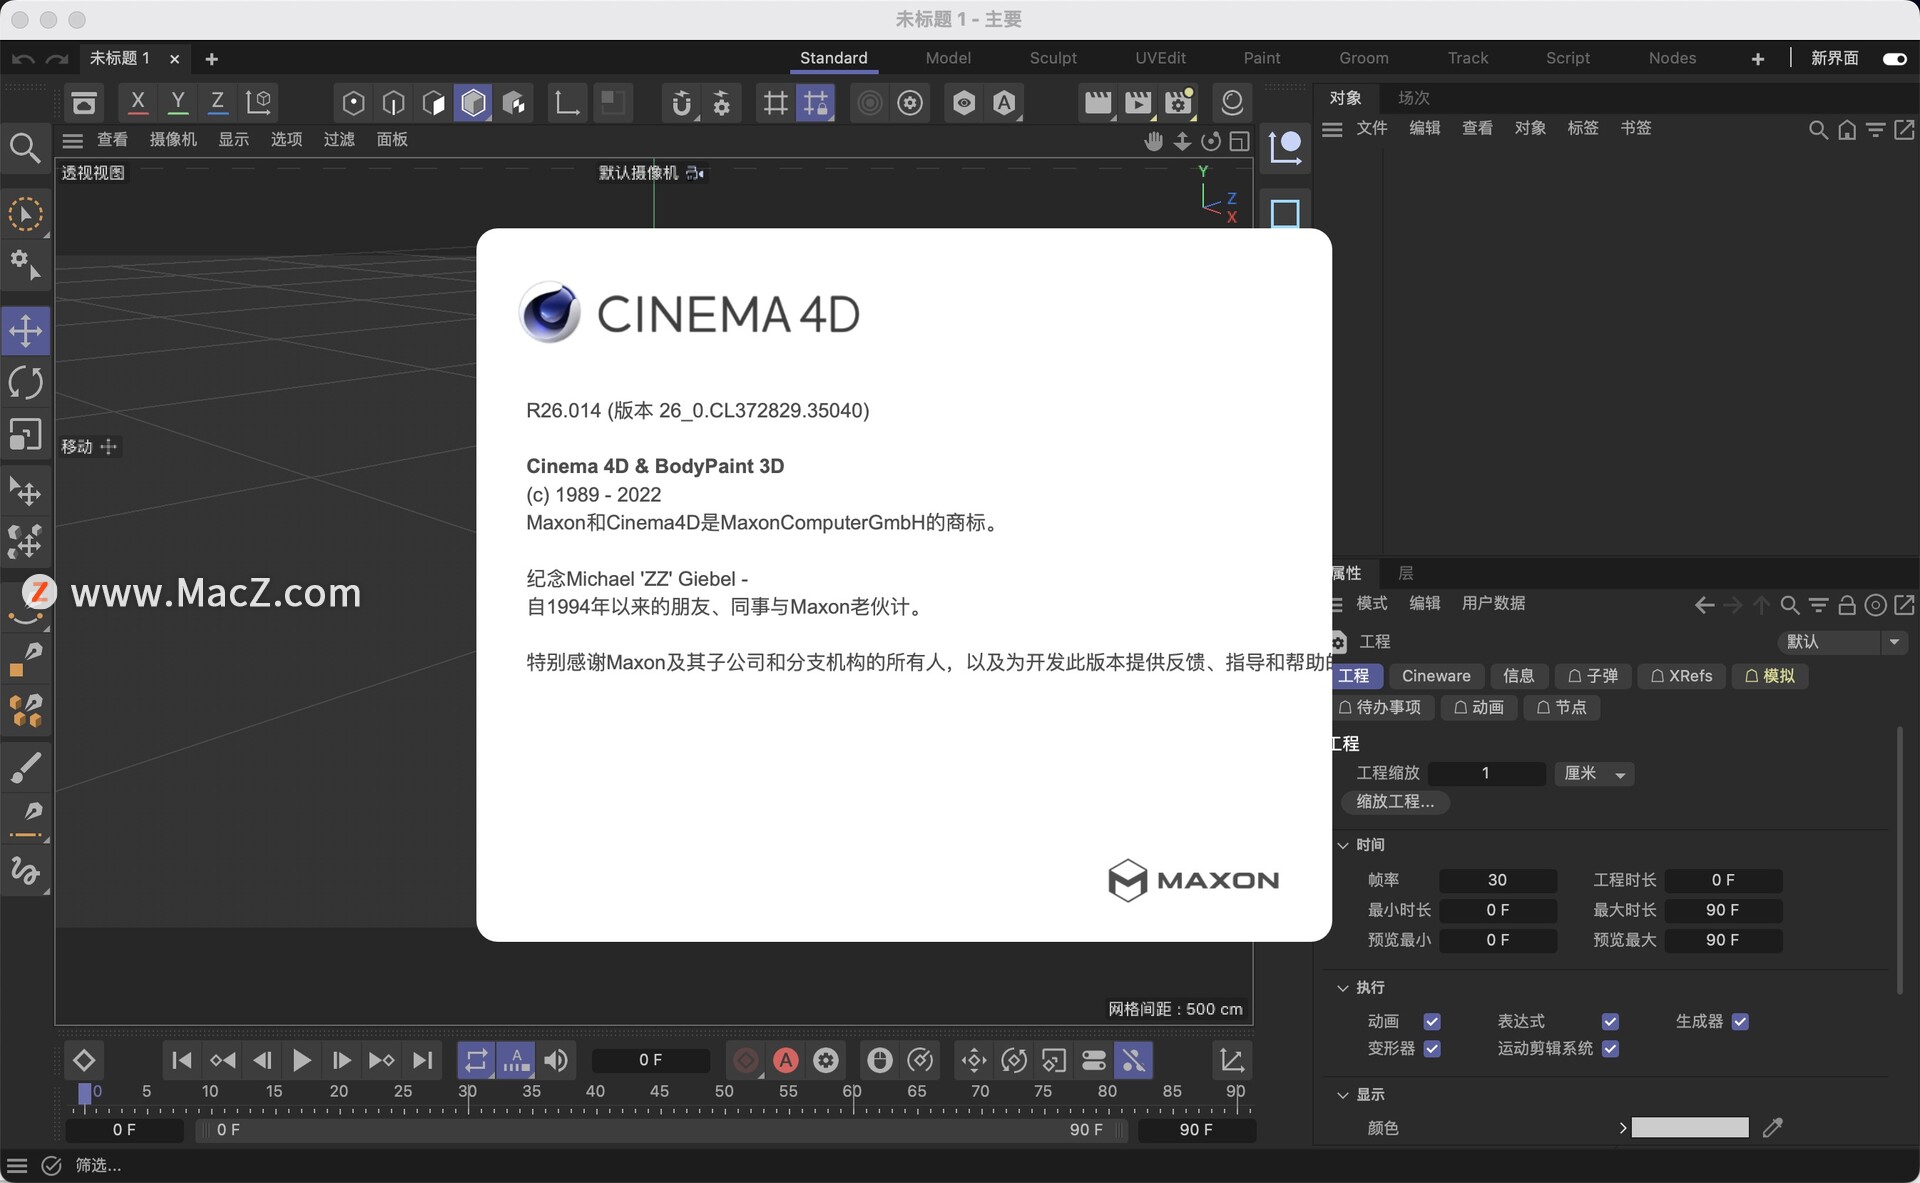
Task: Click the render view clapperboard icon
Action: (x=1098, y=103)
